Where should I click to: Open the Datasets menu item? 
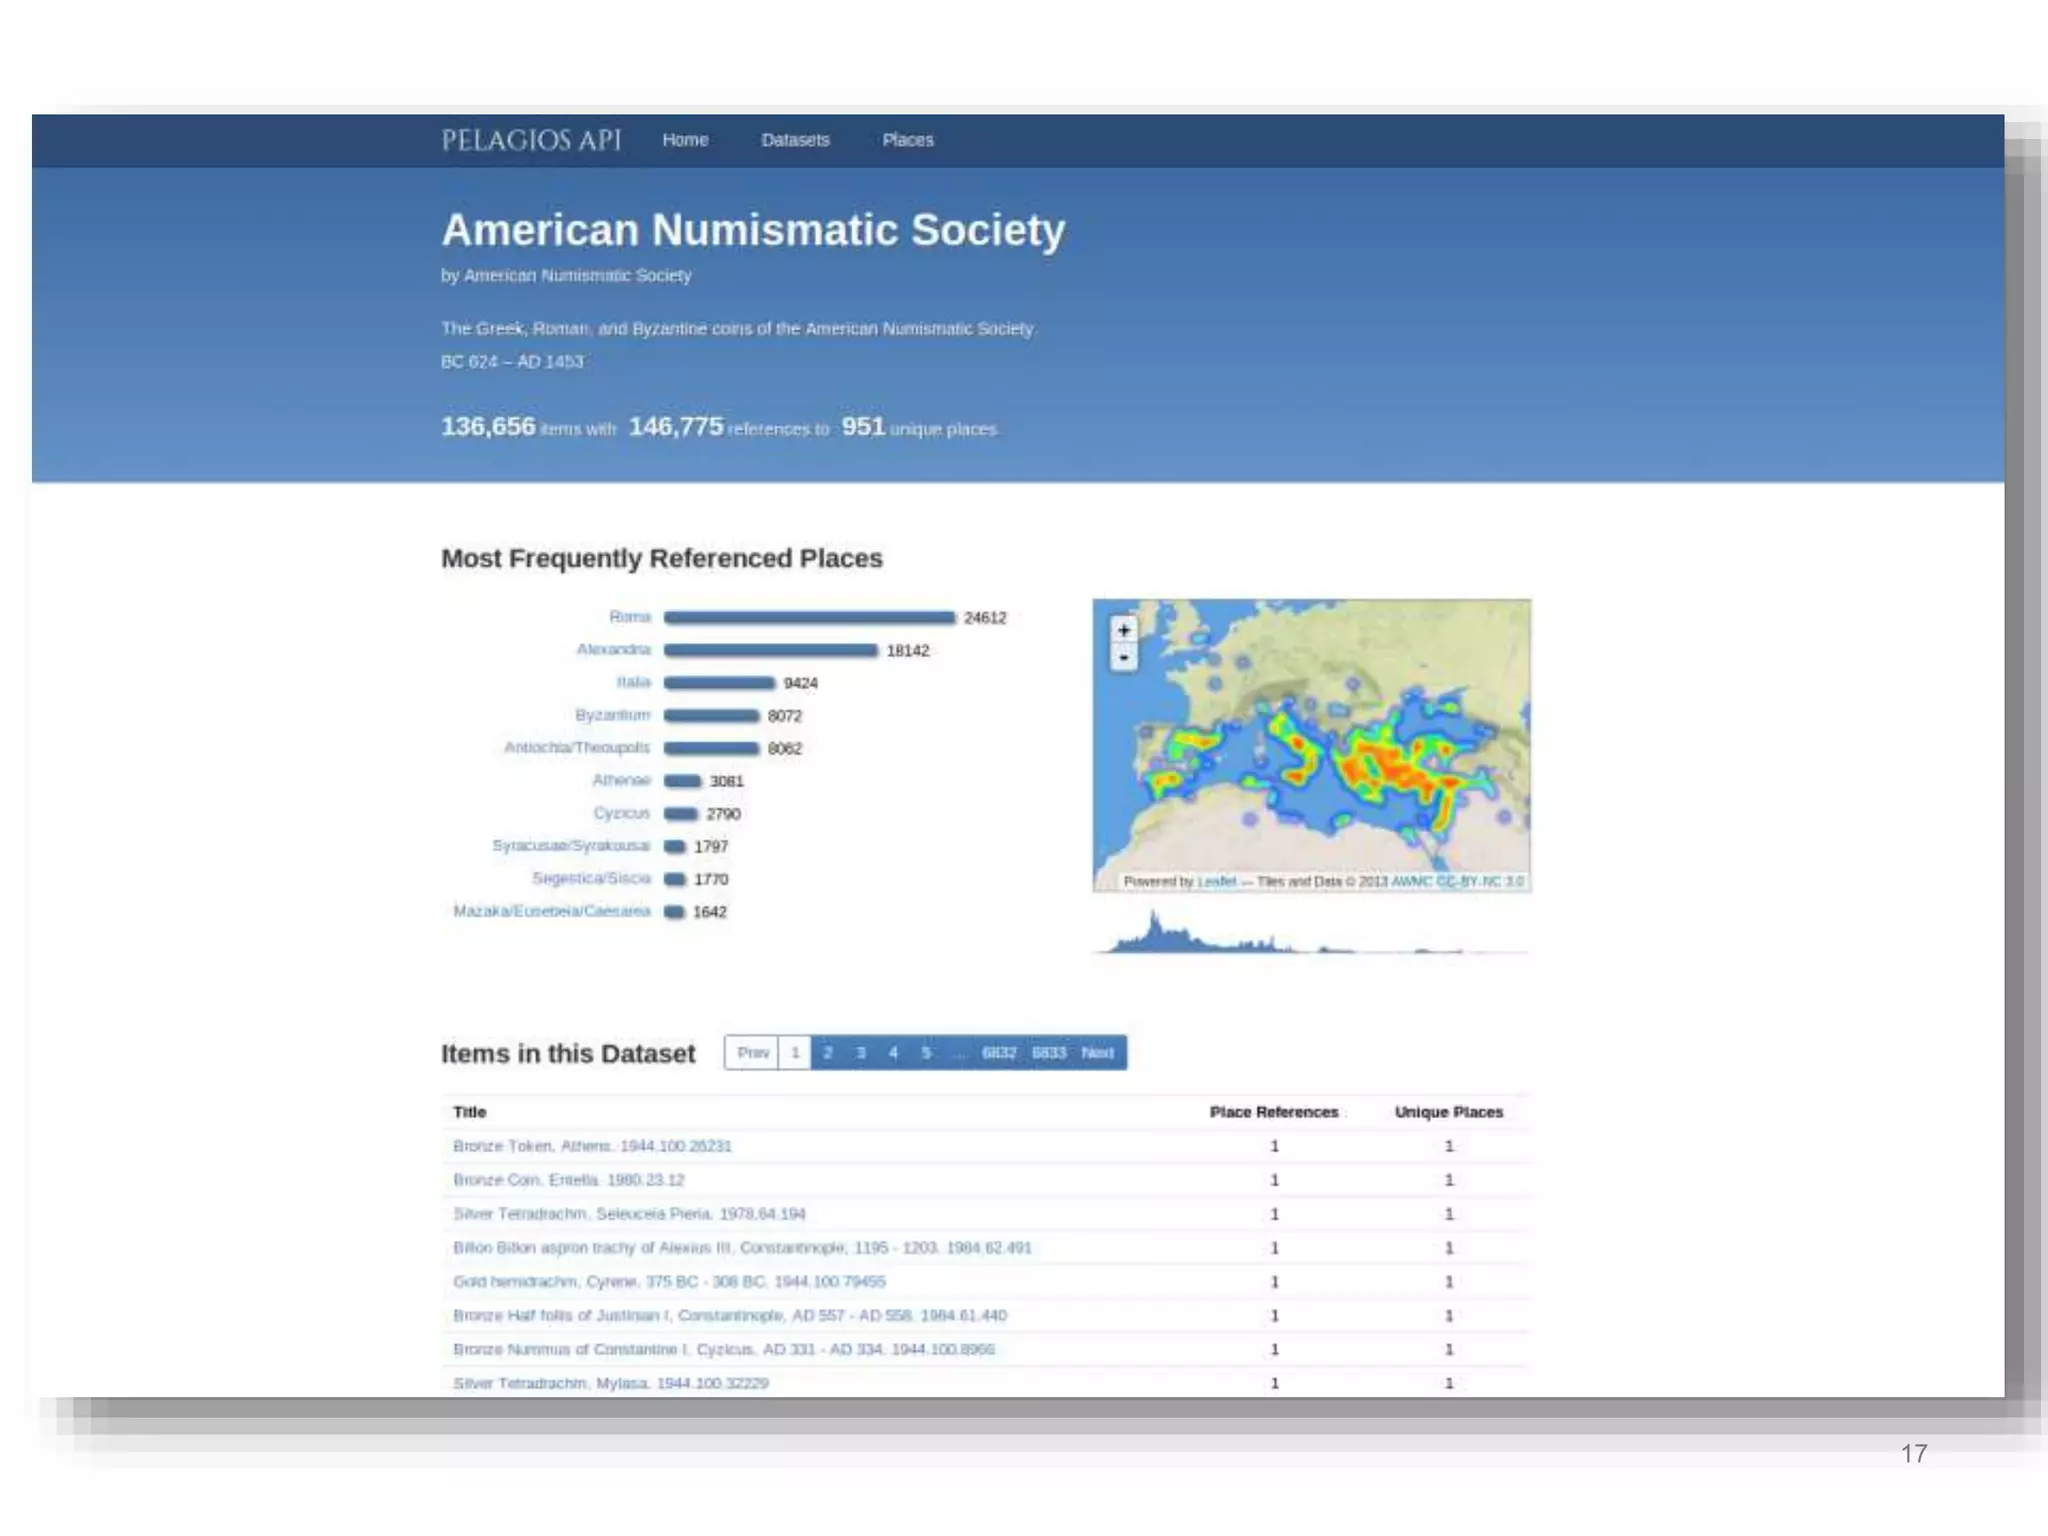click(x=795, y=140)
